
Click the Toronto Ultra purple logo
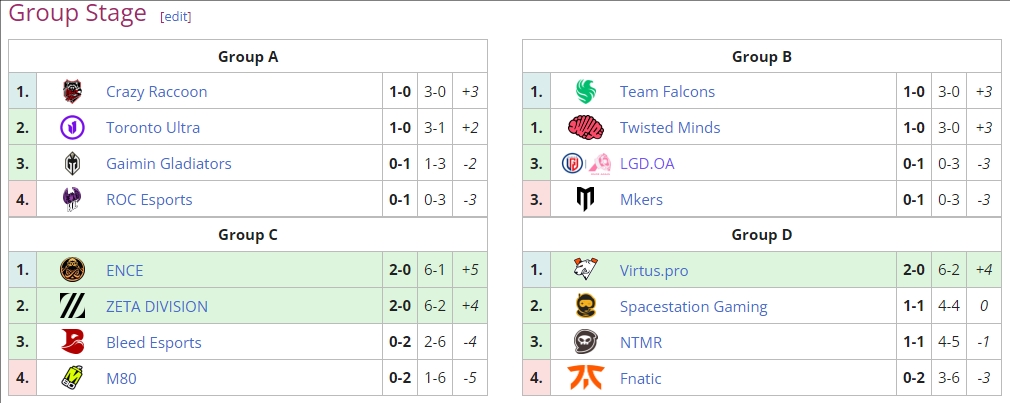point(72,127)
